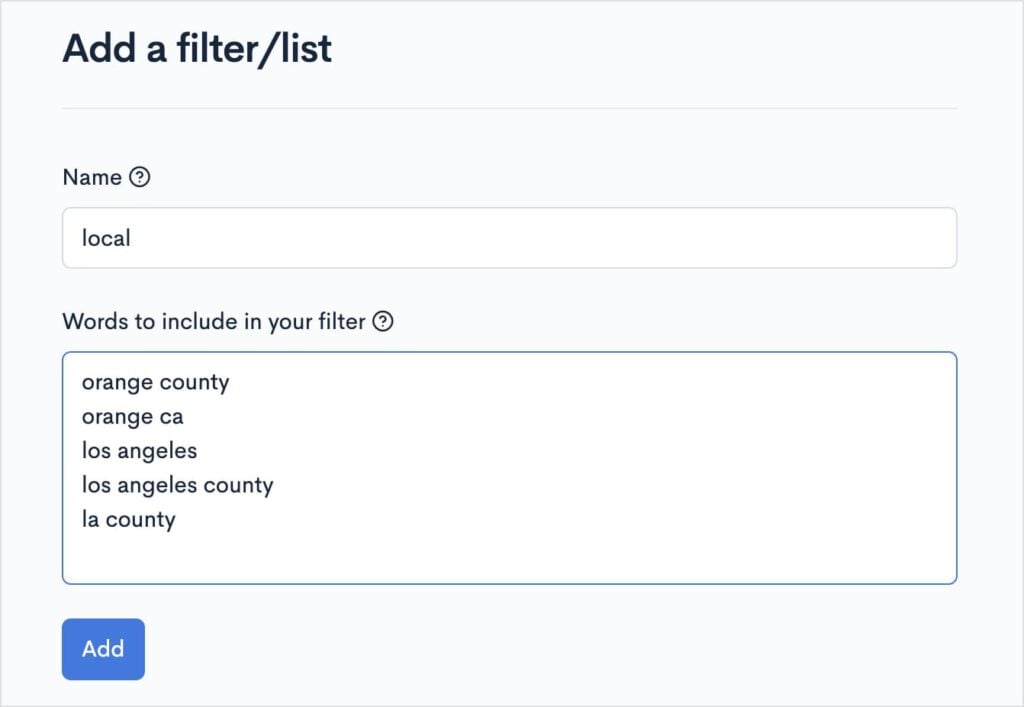The height and width of the screenshot is (707, 1024).
Task: Click the end of the word local
Action: (131, 237)
